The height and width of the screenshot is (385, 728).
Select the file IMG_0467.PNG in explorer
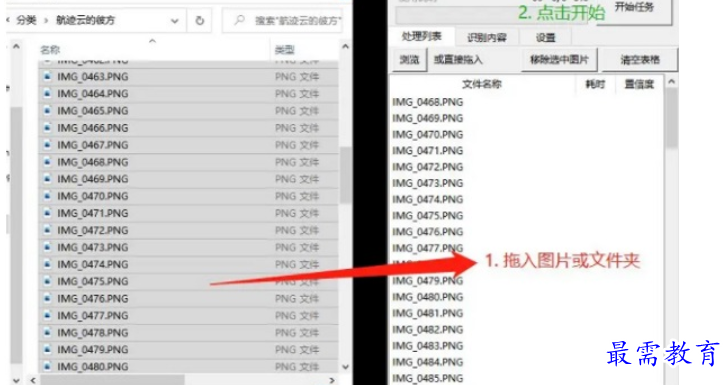coord(188,145)
